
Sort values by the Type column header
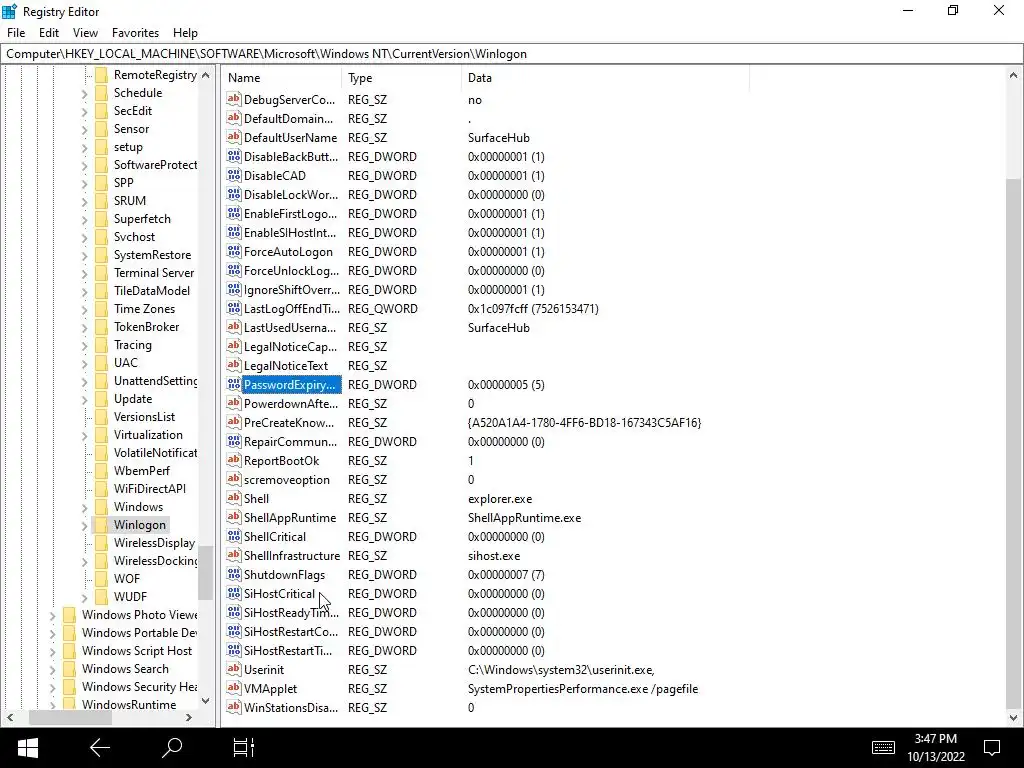(x=401, y=78)
